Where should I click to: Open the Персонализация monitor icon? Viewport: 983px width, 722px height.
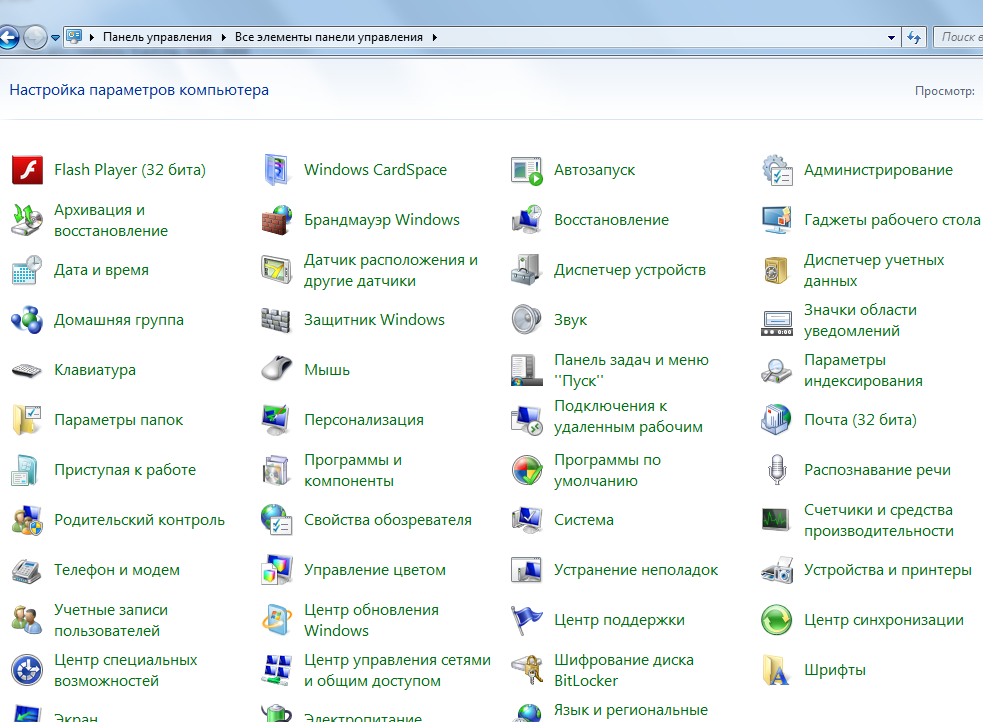coord(276,420)
